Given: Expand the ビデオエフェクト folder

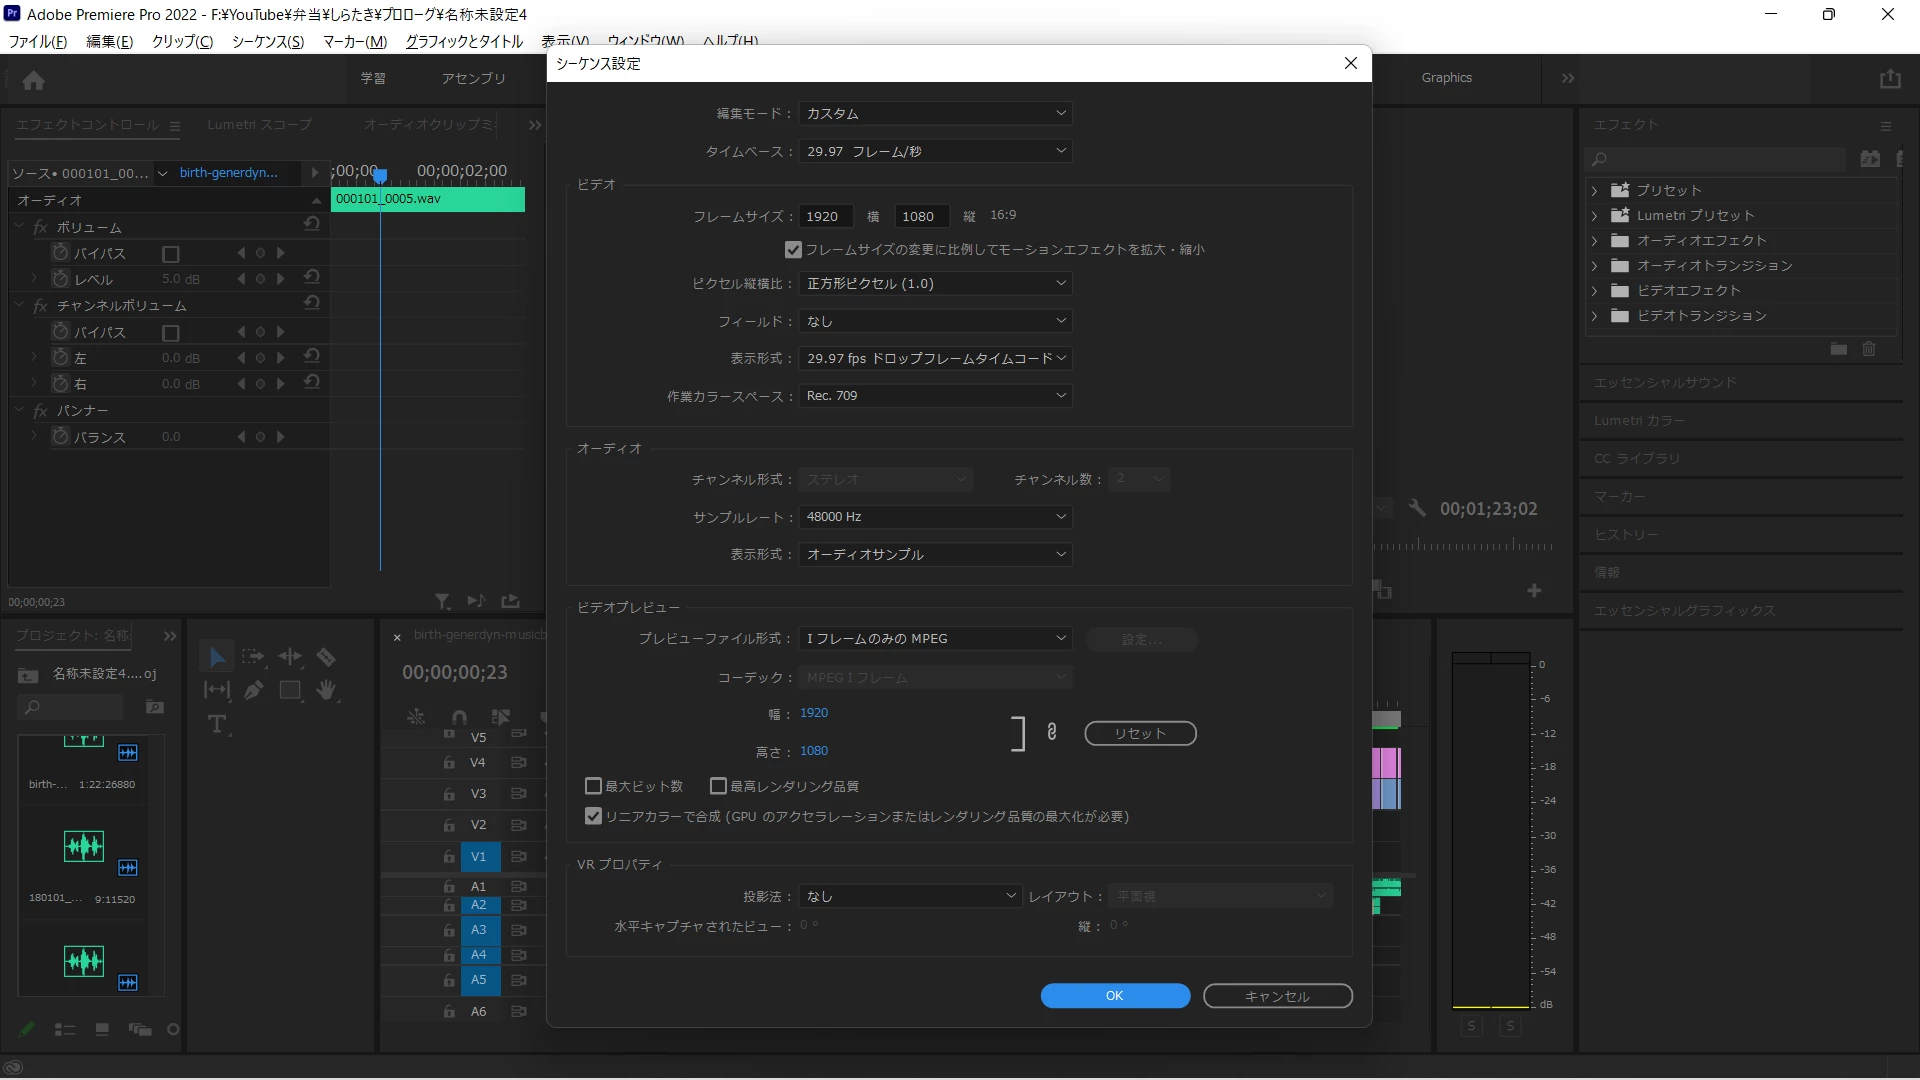Looking at the screenshot, I should [x=1595, y=291].
